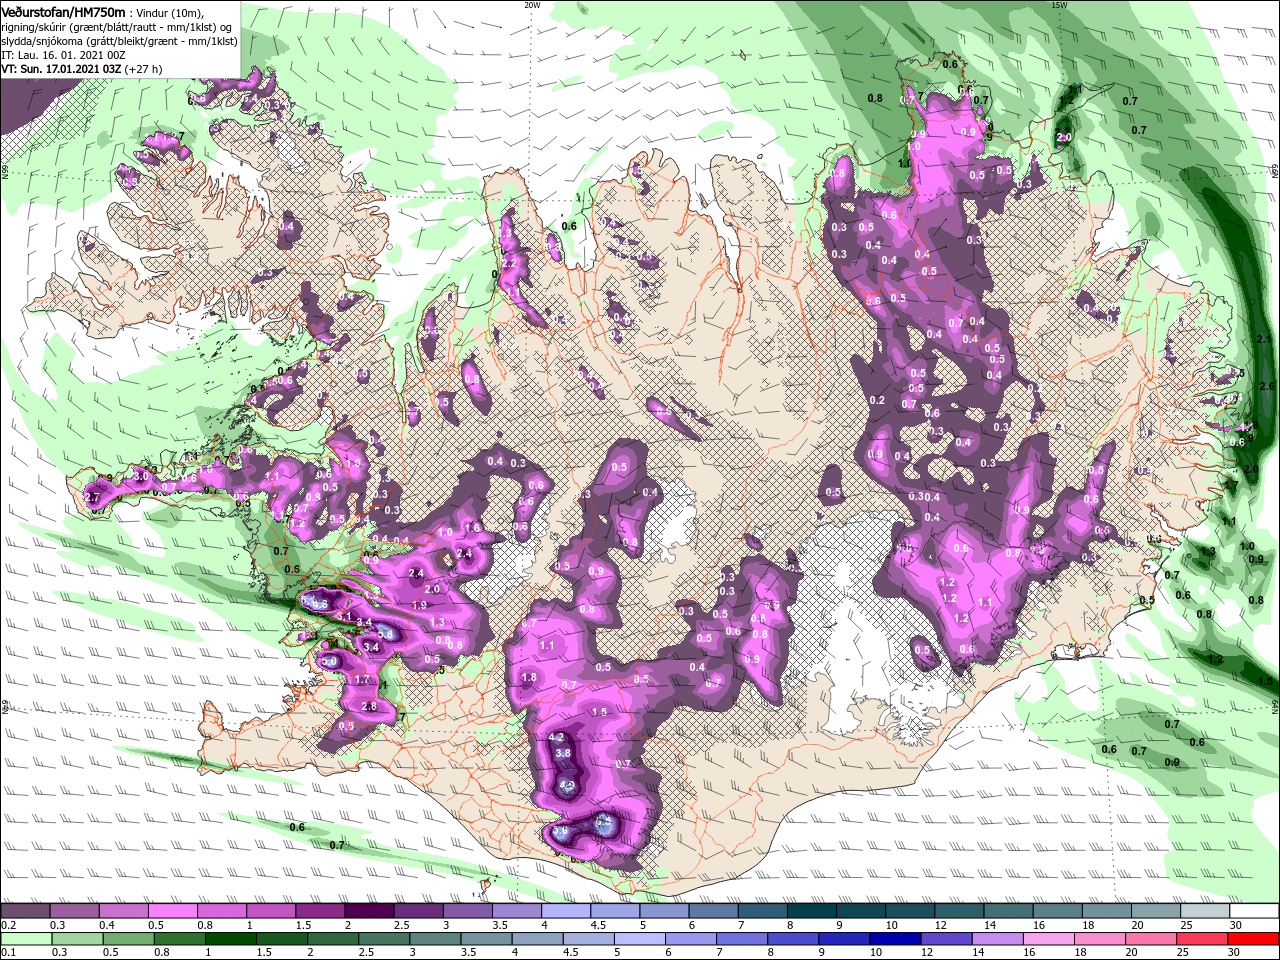Click the 'VT: Sun. 17.01.2021 03Z' valid time line
1280x960 pixels.
(x=60, y=70)
